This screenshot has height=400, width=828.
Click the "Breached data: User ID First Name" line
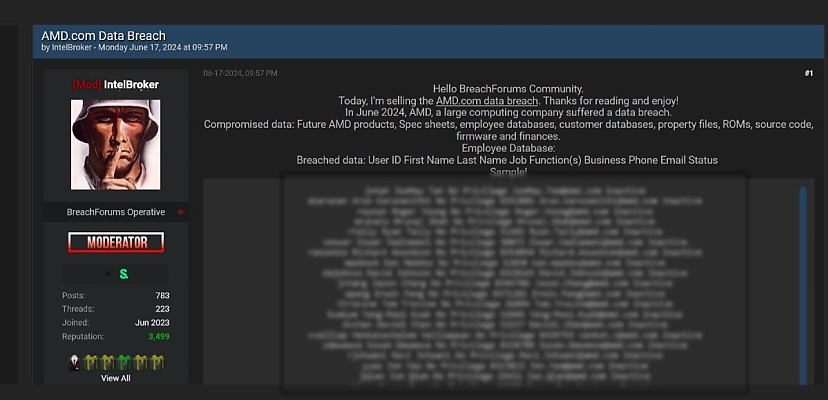pyautogui.click(x=507, y=160)
